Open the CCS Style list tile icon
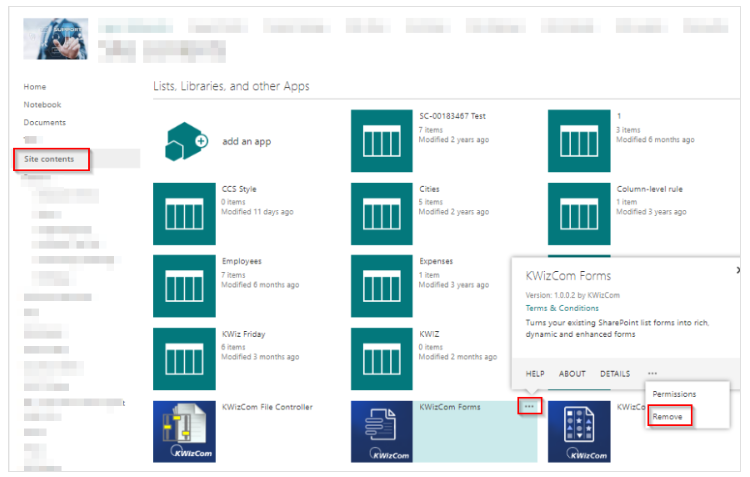Viewport: 750px width, 477px height. (184, 214)
